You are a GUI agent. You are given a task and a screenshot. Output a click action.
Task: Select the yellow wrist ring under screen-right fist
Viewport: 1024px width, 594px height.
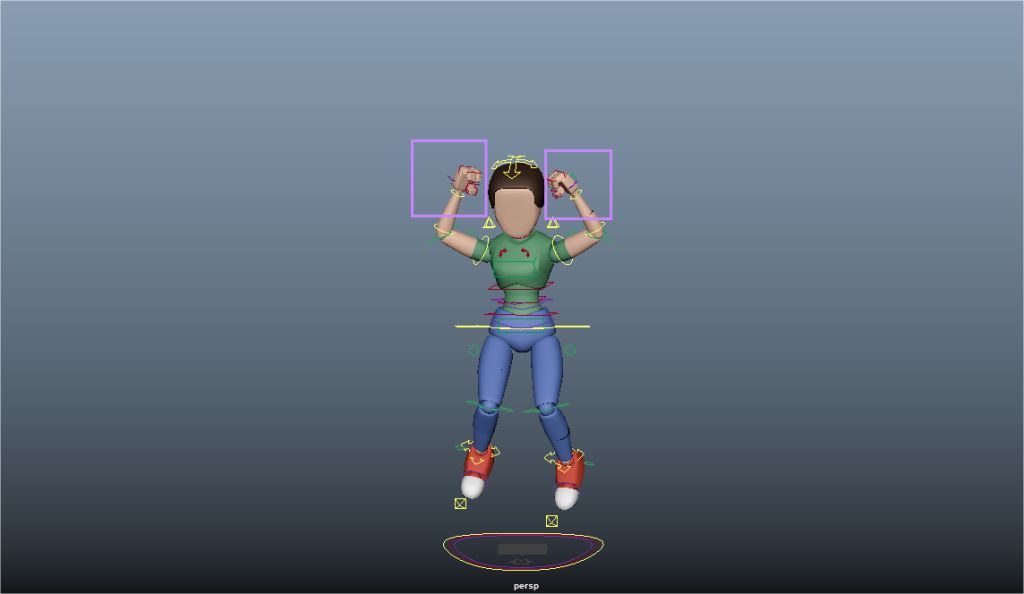(576, 194)
